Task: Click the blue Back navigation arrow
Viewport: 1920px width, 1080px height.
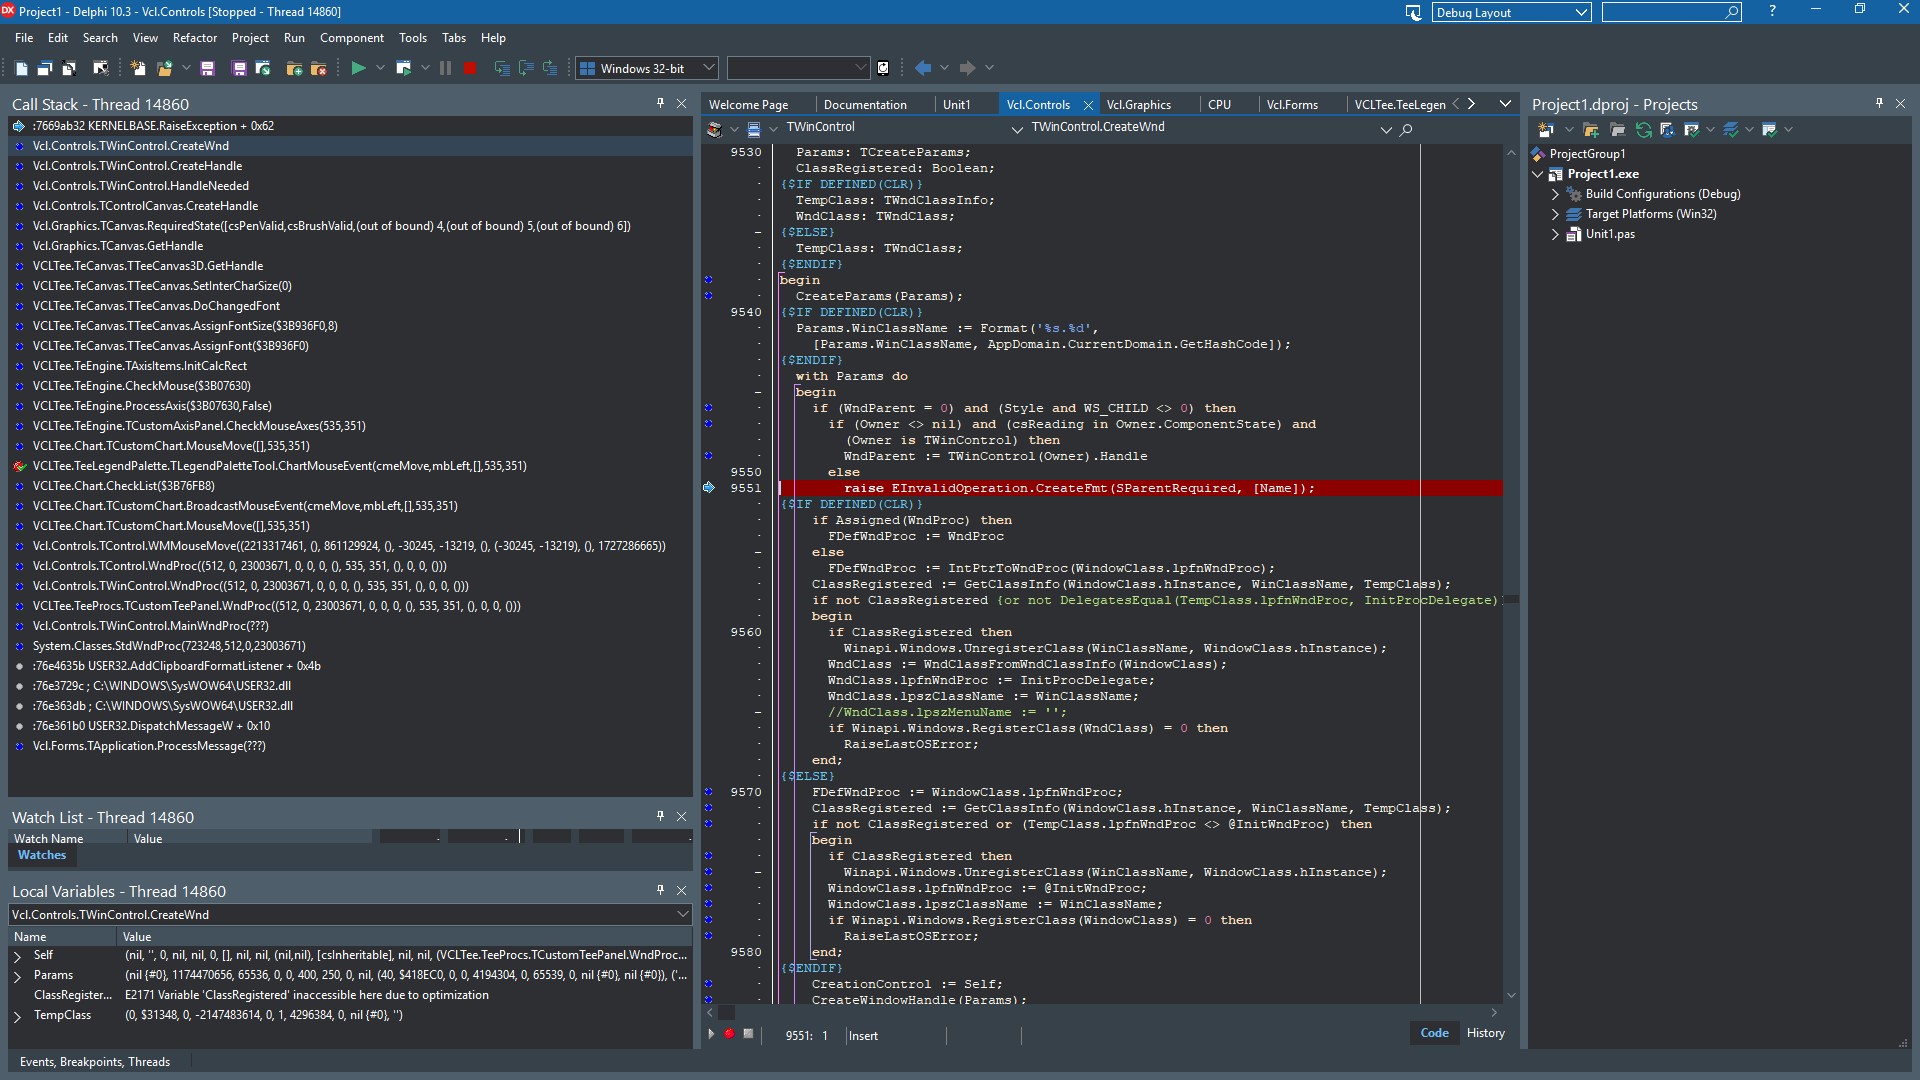Action: click(x=922, y=68)
